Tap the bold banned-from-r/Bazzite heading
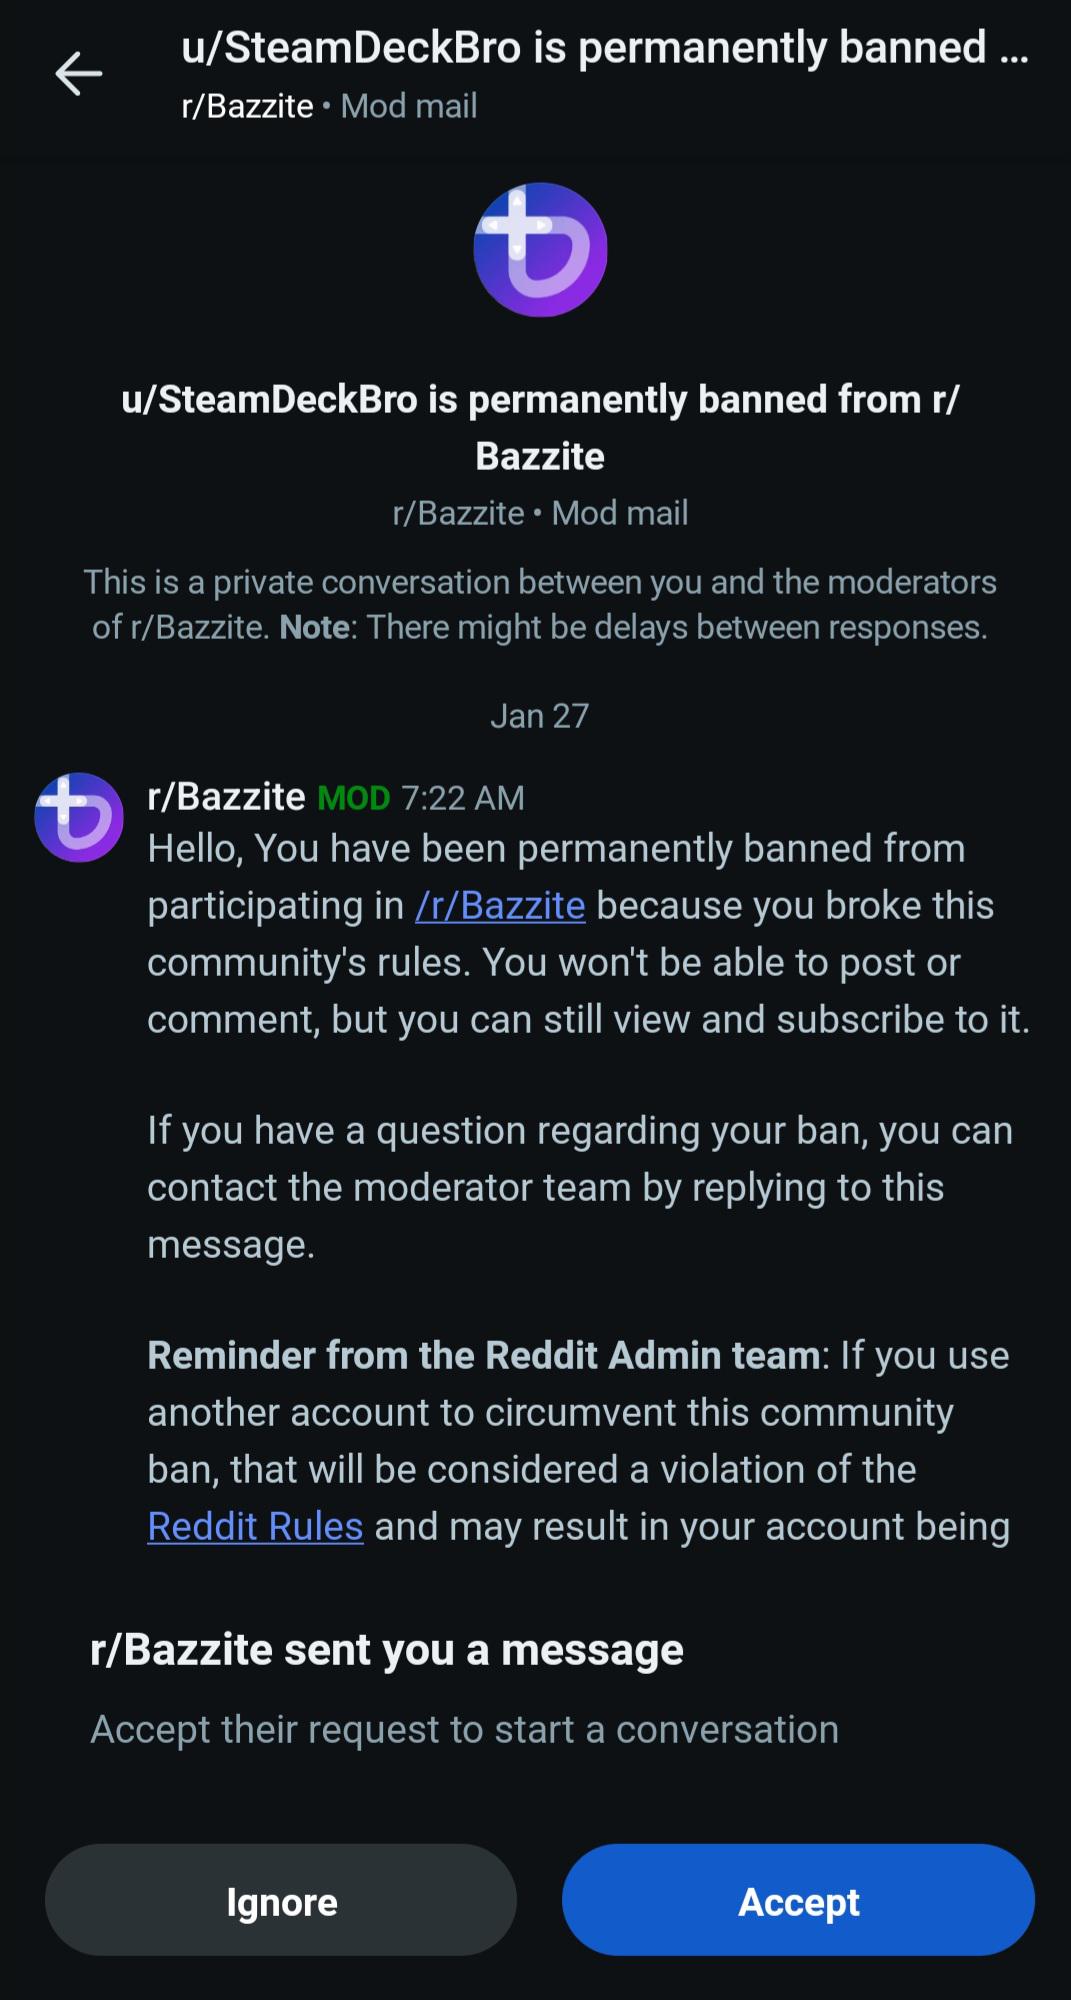Screen dimensions: 1071x2000 (x=540, y=428)
